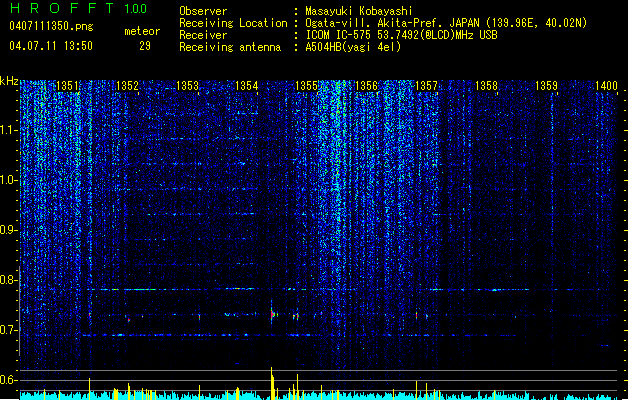Click the 0.8 kHz axis label
The image size is (629, 400).
point(8,280)
